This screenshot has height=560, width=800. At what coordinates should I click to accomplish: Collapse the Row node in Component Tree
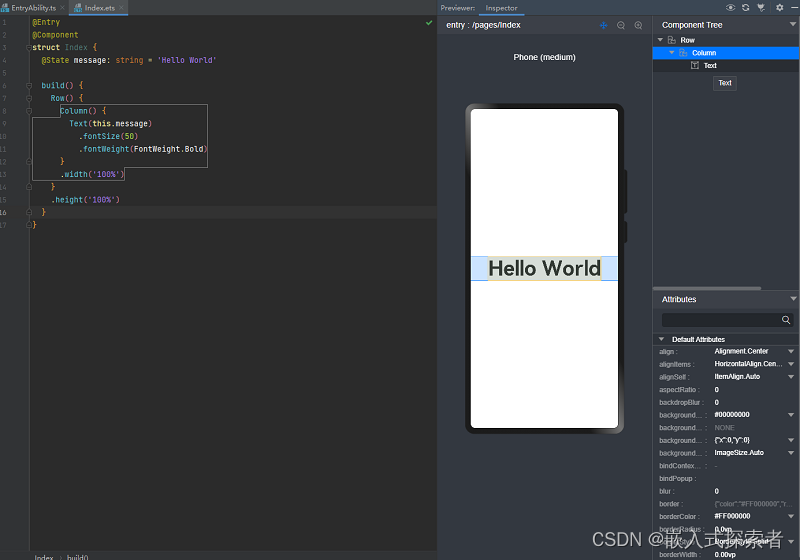point(660,40)
